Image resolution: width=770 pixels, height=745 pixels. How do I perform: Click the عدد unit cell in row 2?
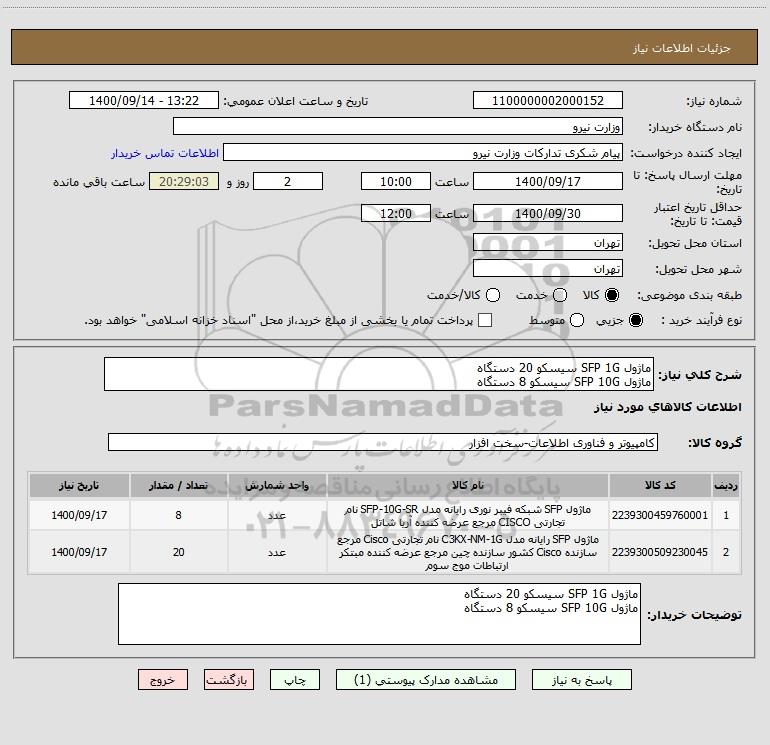[x=277, y=552]
